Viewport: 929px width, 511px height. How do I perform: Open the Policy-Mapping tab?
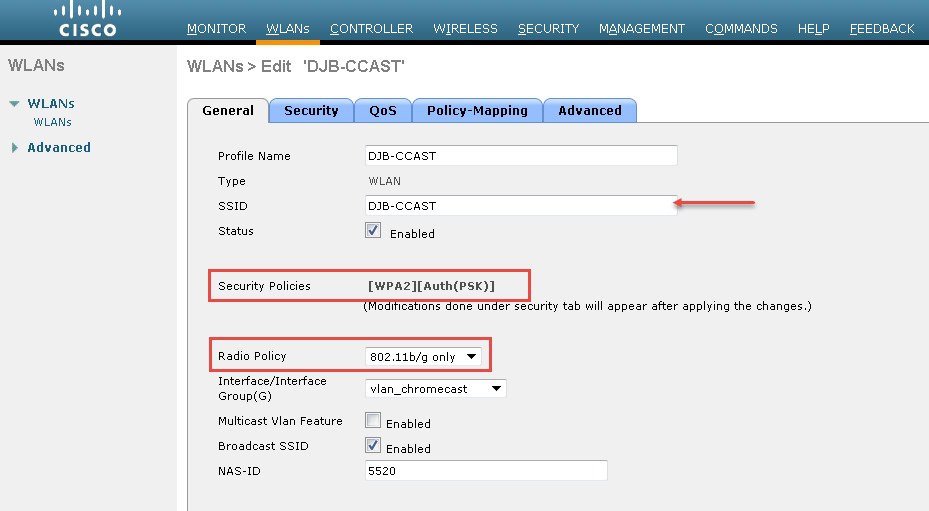[x=477, y=111]
